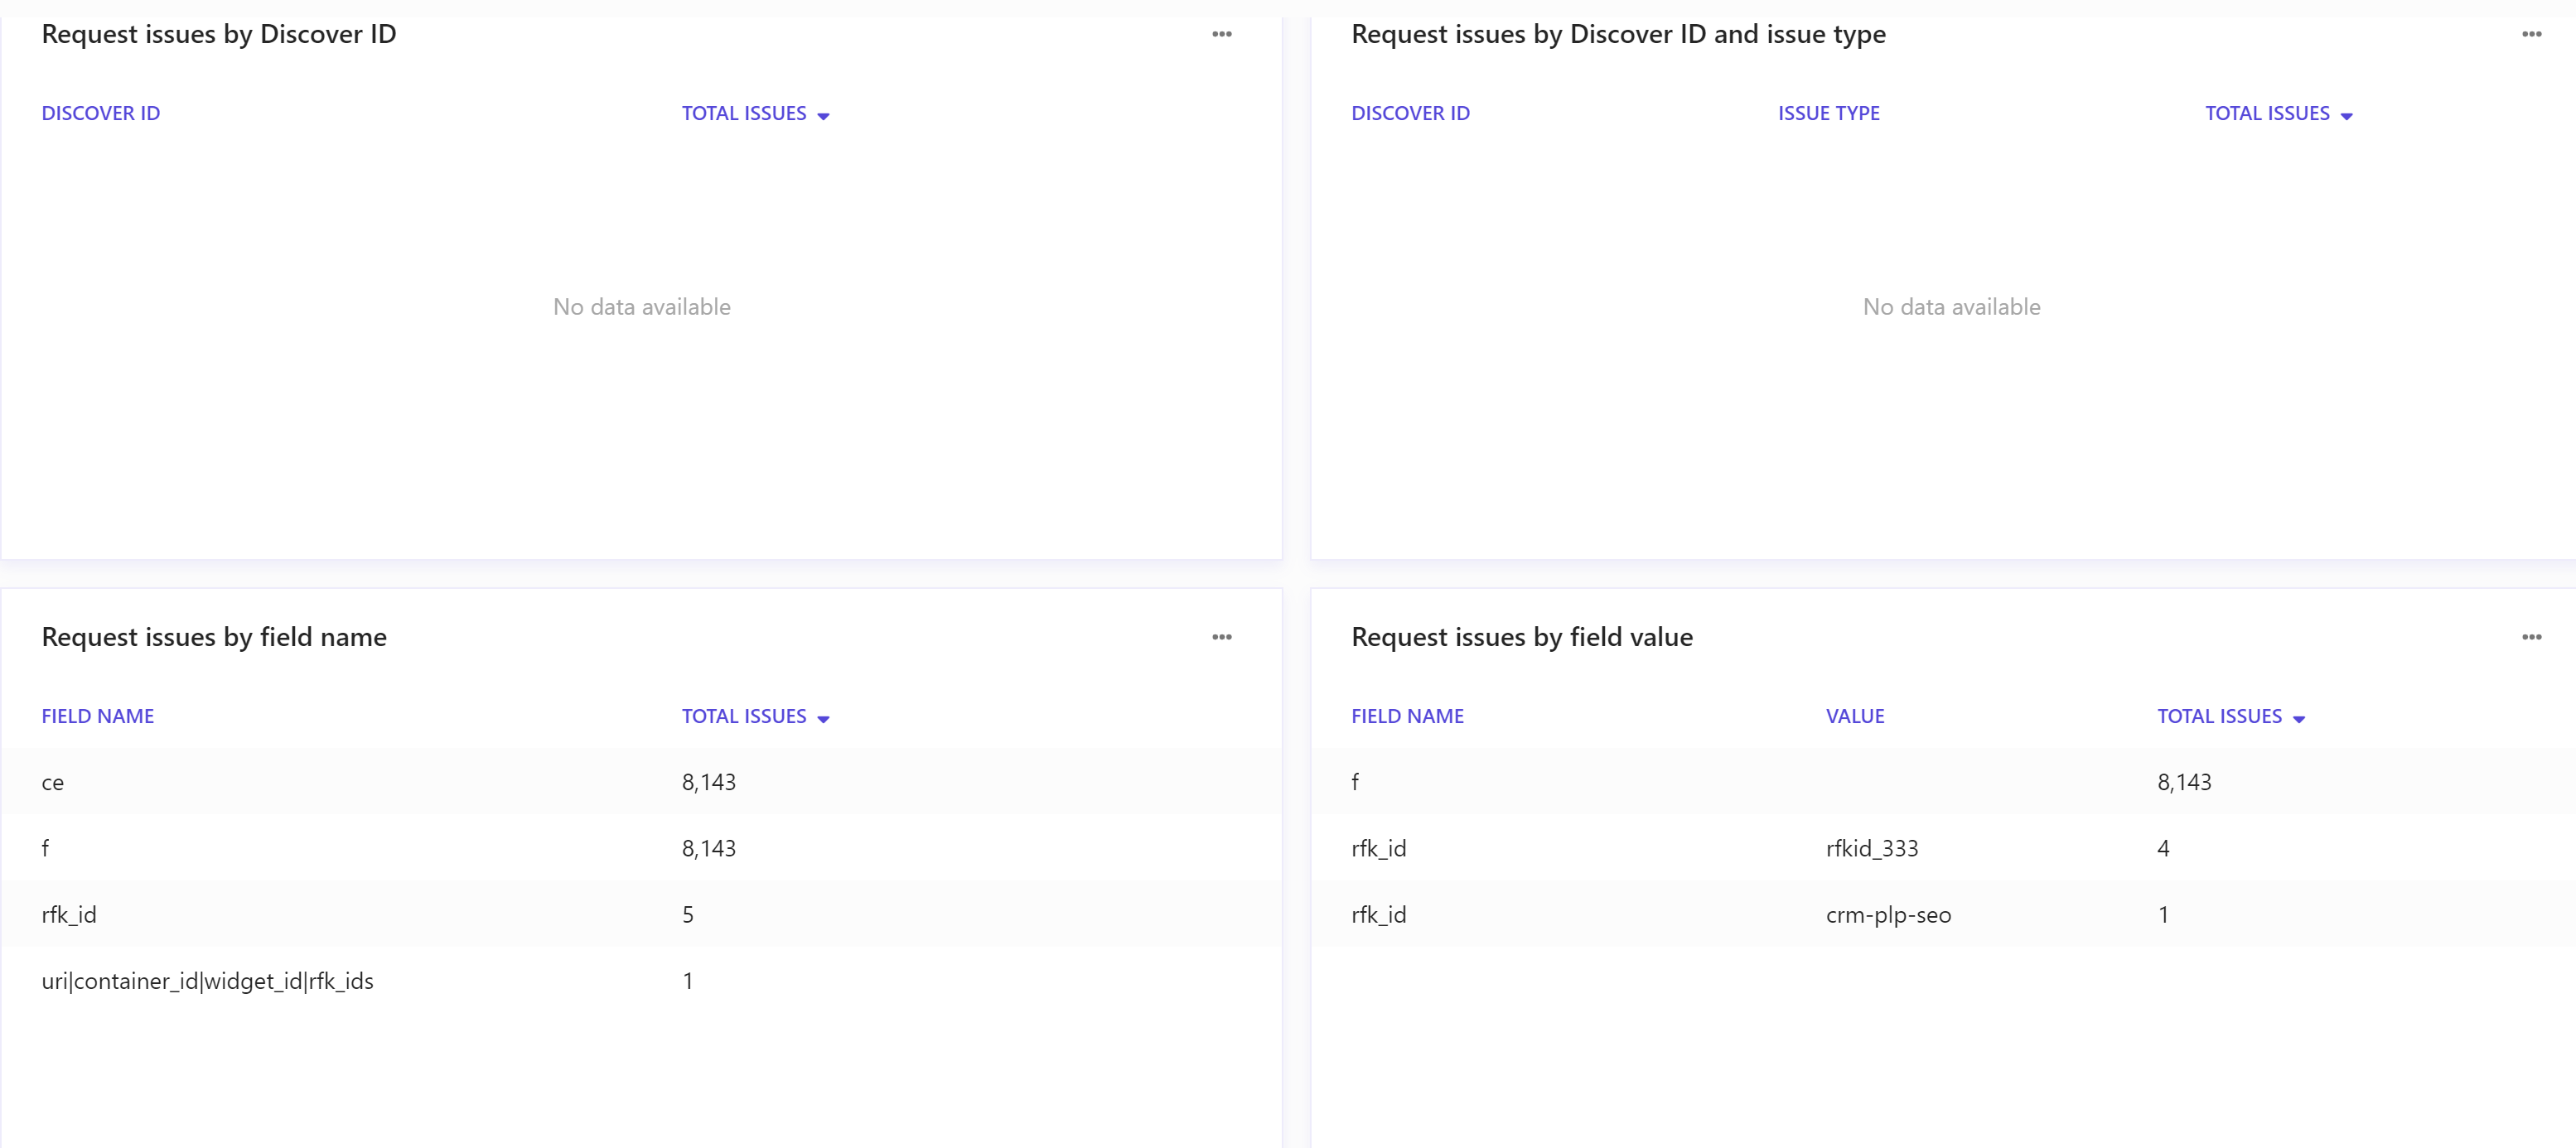Click the 8,143 total for 'ce'
The image size is (2576, 1148).
point(709,782)
